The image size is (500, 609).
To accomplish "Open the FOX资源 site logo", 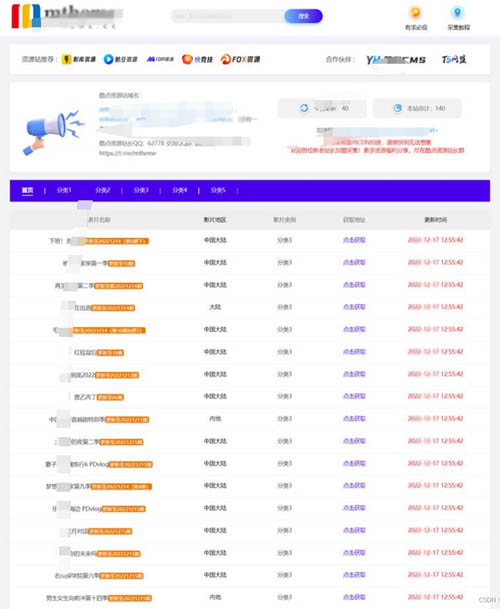I will [x=240, y=59].
